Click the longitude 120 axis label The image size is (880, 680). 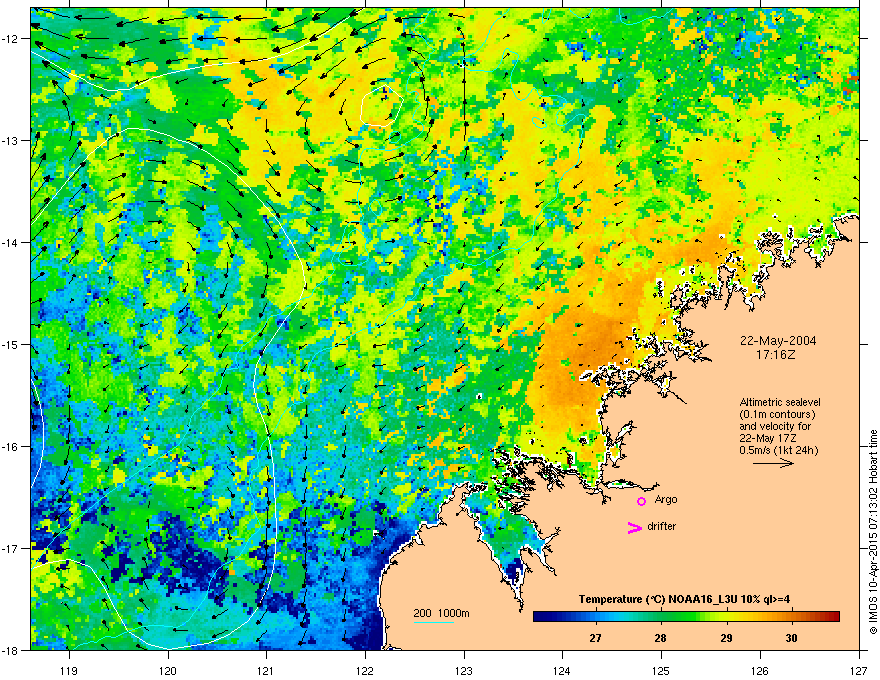(168, 670)
